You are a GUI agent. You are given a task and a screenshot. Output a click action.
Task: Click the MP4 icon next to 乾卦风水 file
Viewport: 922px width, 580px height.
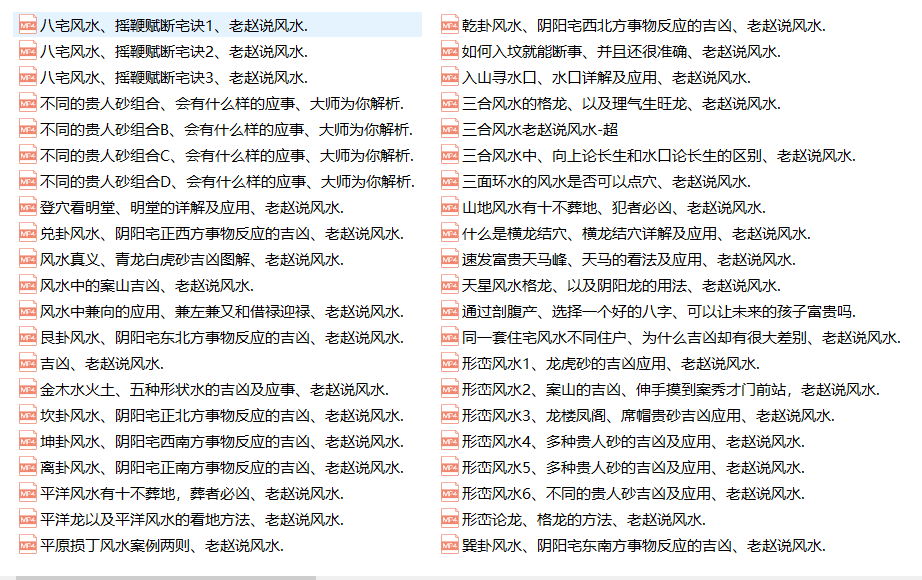450,25
